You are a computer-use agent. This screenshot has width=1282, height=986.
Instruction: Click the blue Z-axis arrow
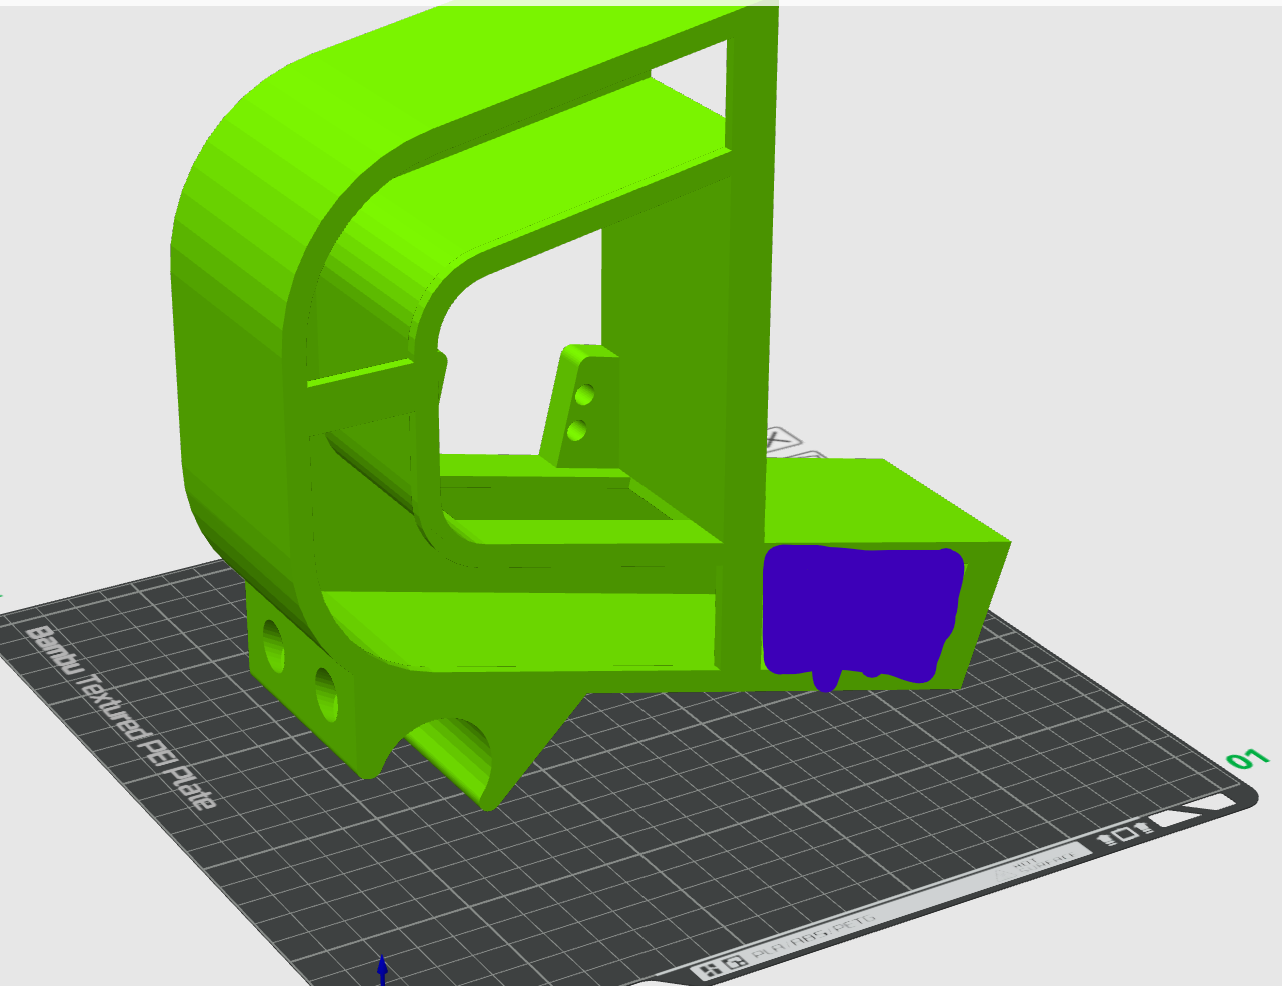point(382,969)
